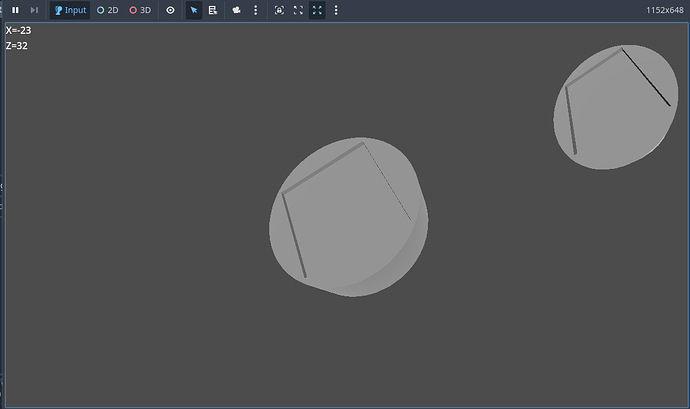Click the keep aspect ratio icon
The width and height of the screenshot is (690, 409).
(298, 10)
